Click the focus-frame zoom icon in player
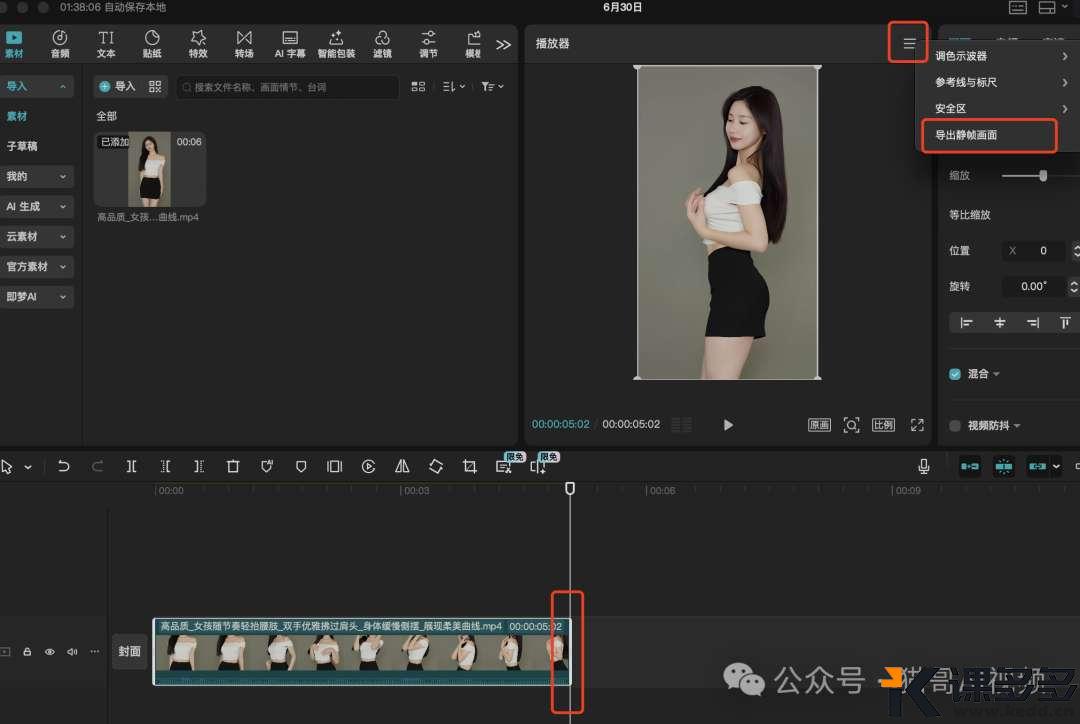1080x724 pixels. [x=851, y=424]
